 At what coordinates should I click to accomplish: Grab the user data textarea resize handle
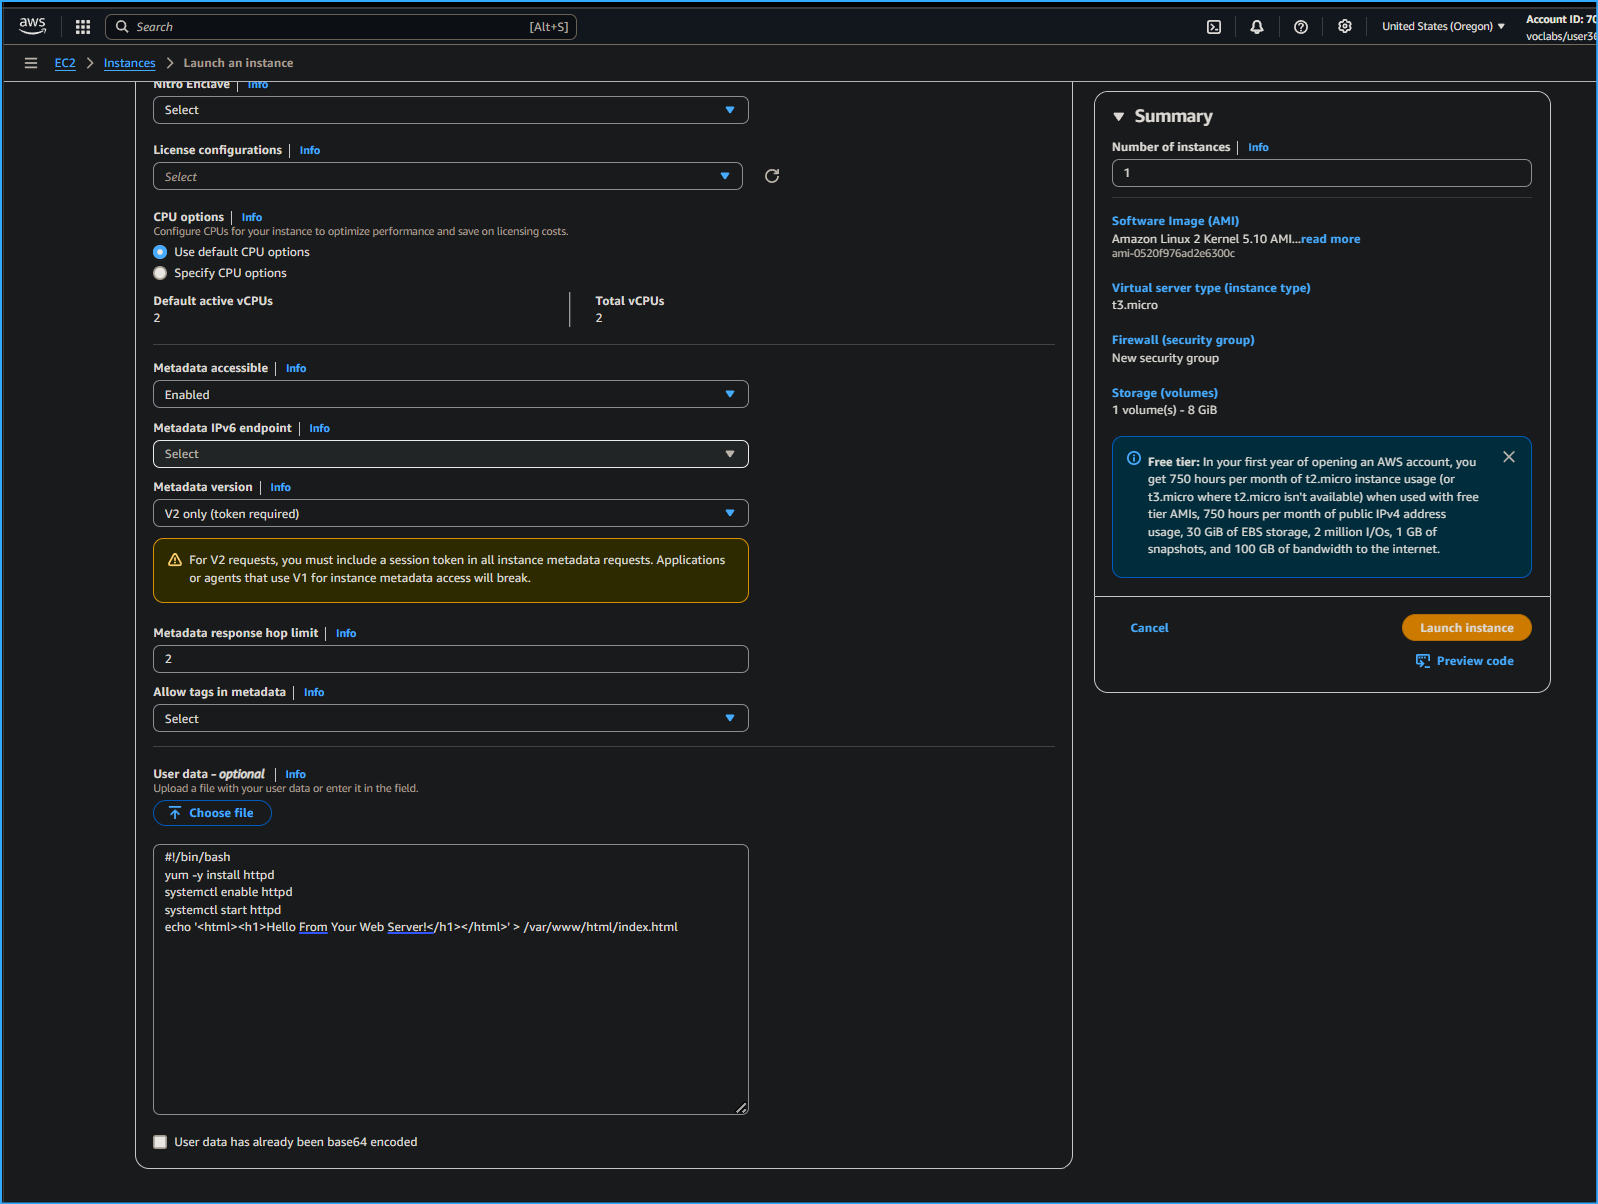coord(741,1107)
